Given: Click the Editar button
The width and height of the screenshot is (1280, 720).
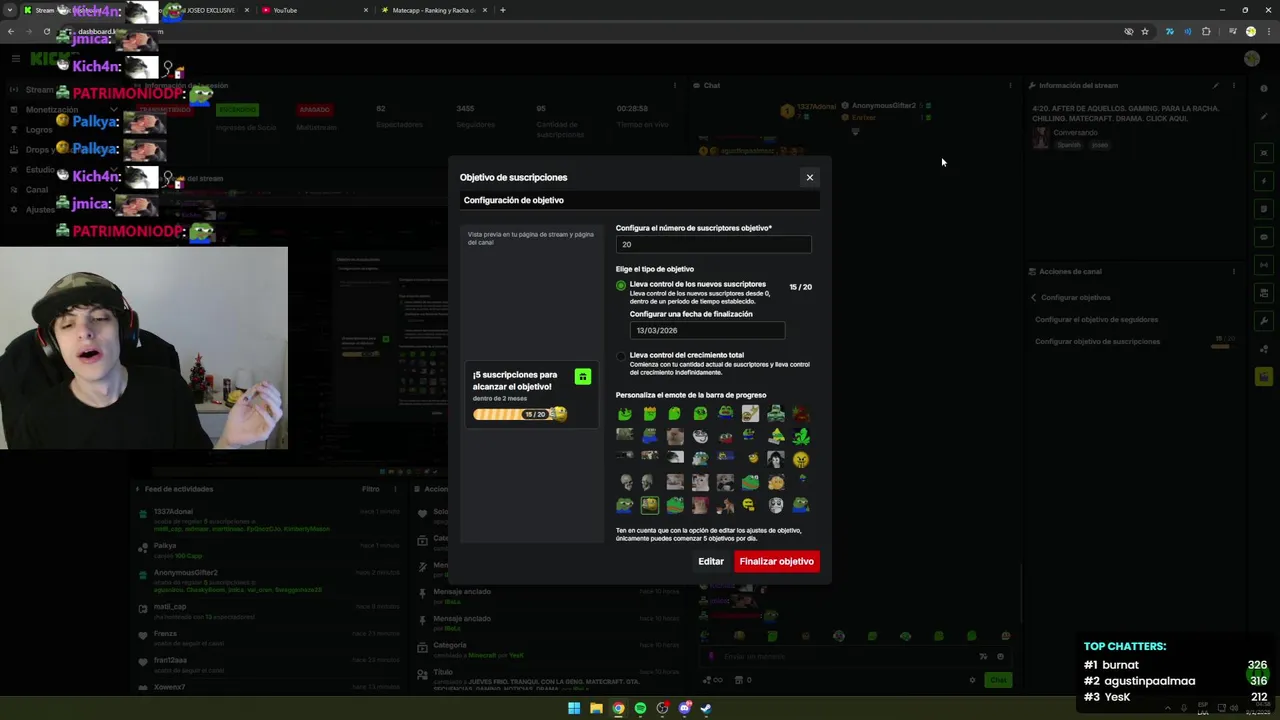Looking at the screenshot, I should pyautogui.click(x=711, y=561).
